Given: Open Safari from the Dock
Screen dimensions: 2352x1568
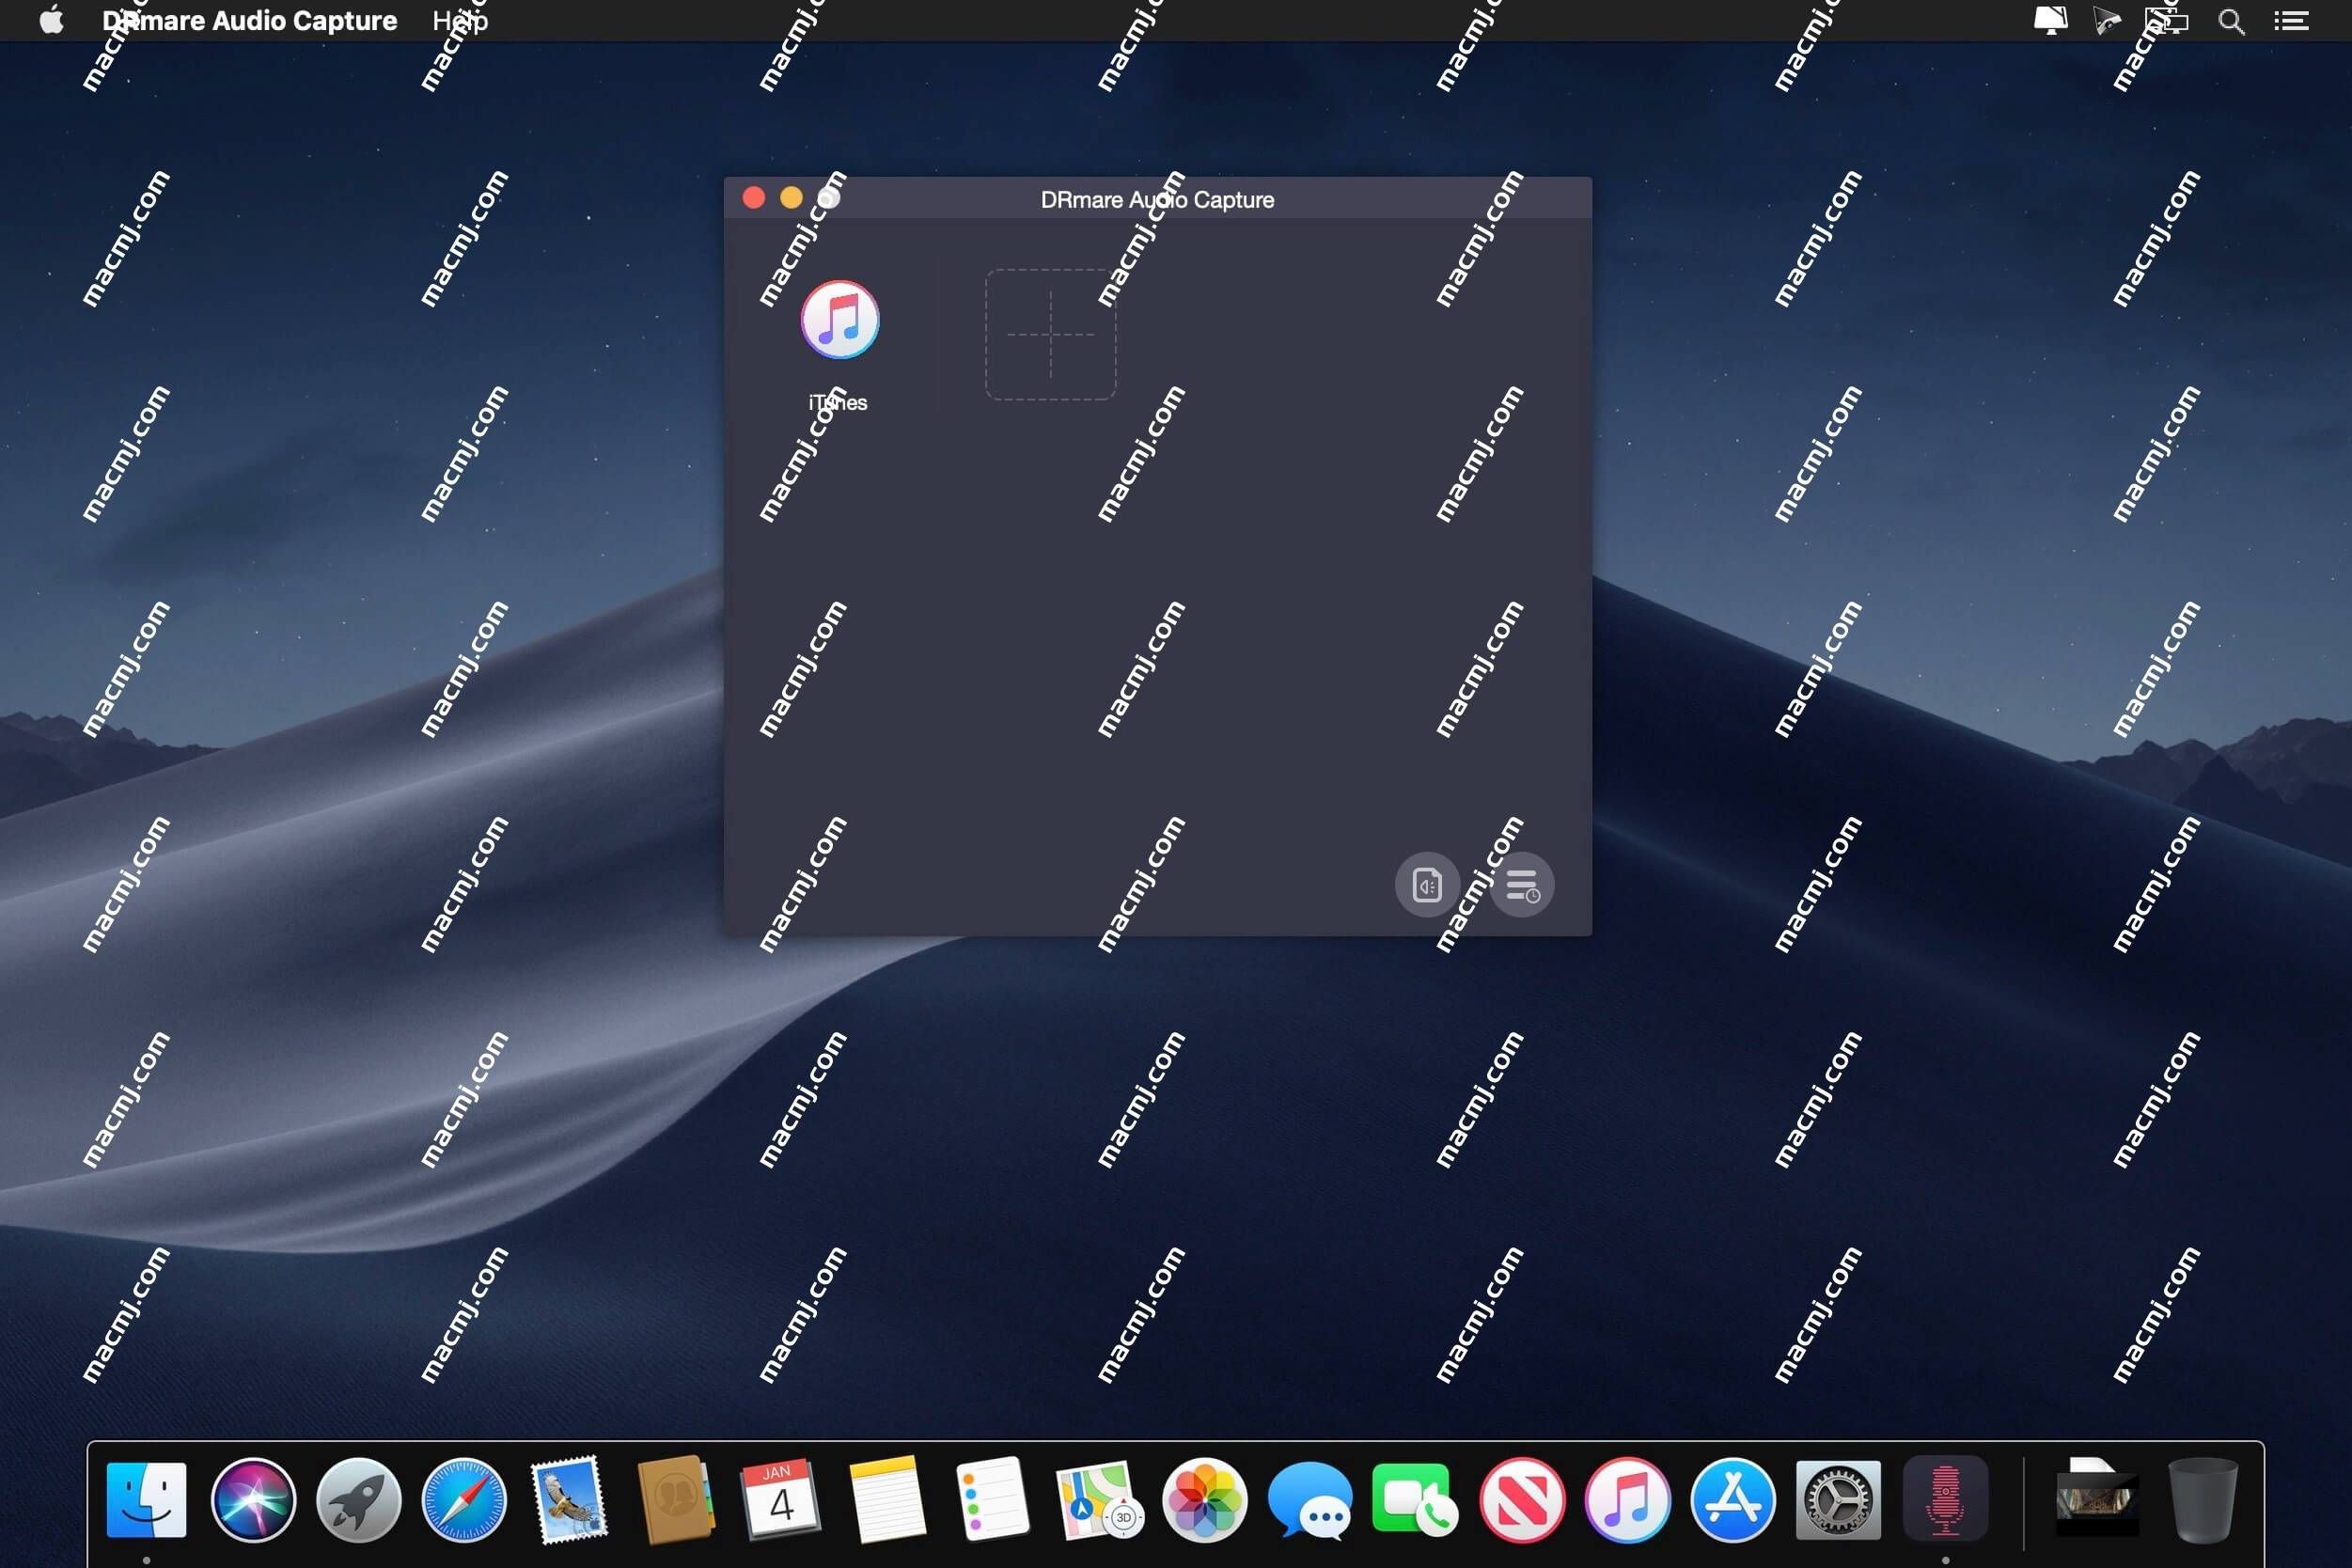Looking at the screenshot, I should [464, 1499].
